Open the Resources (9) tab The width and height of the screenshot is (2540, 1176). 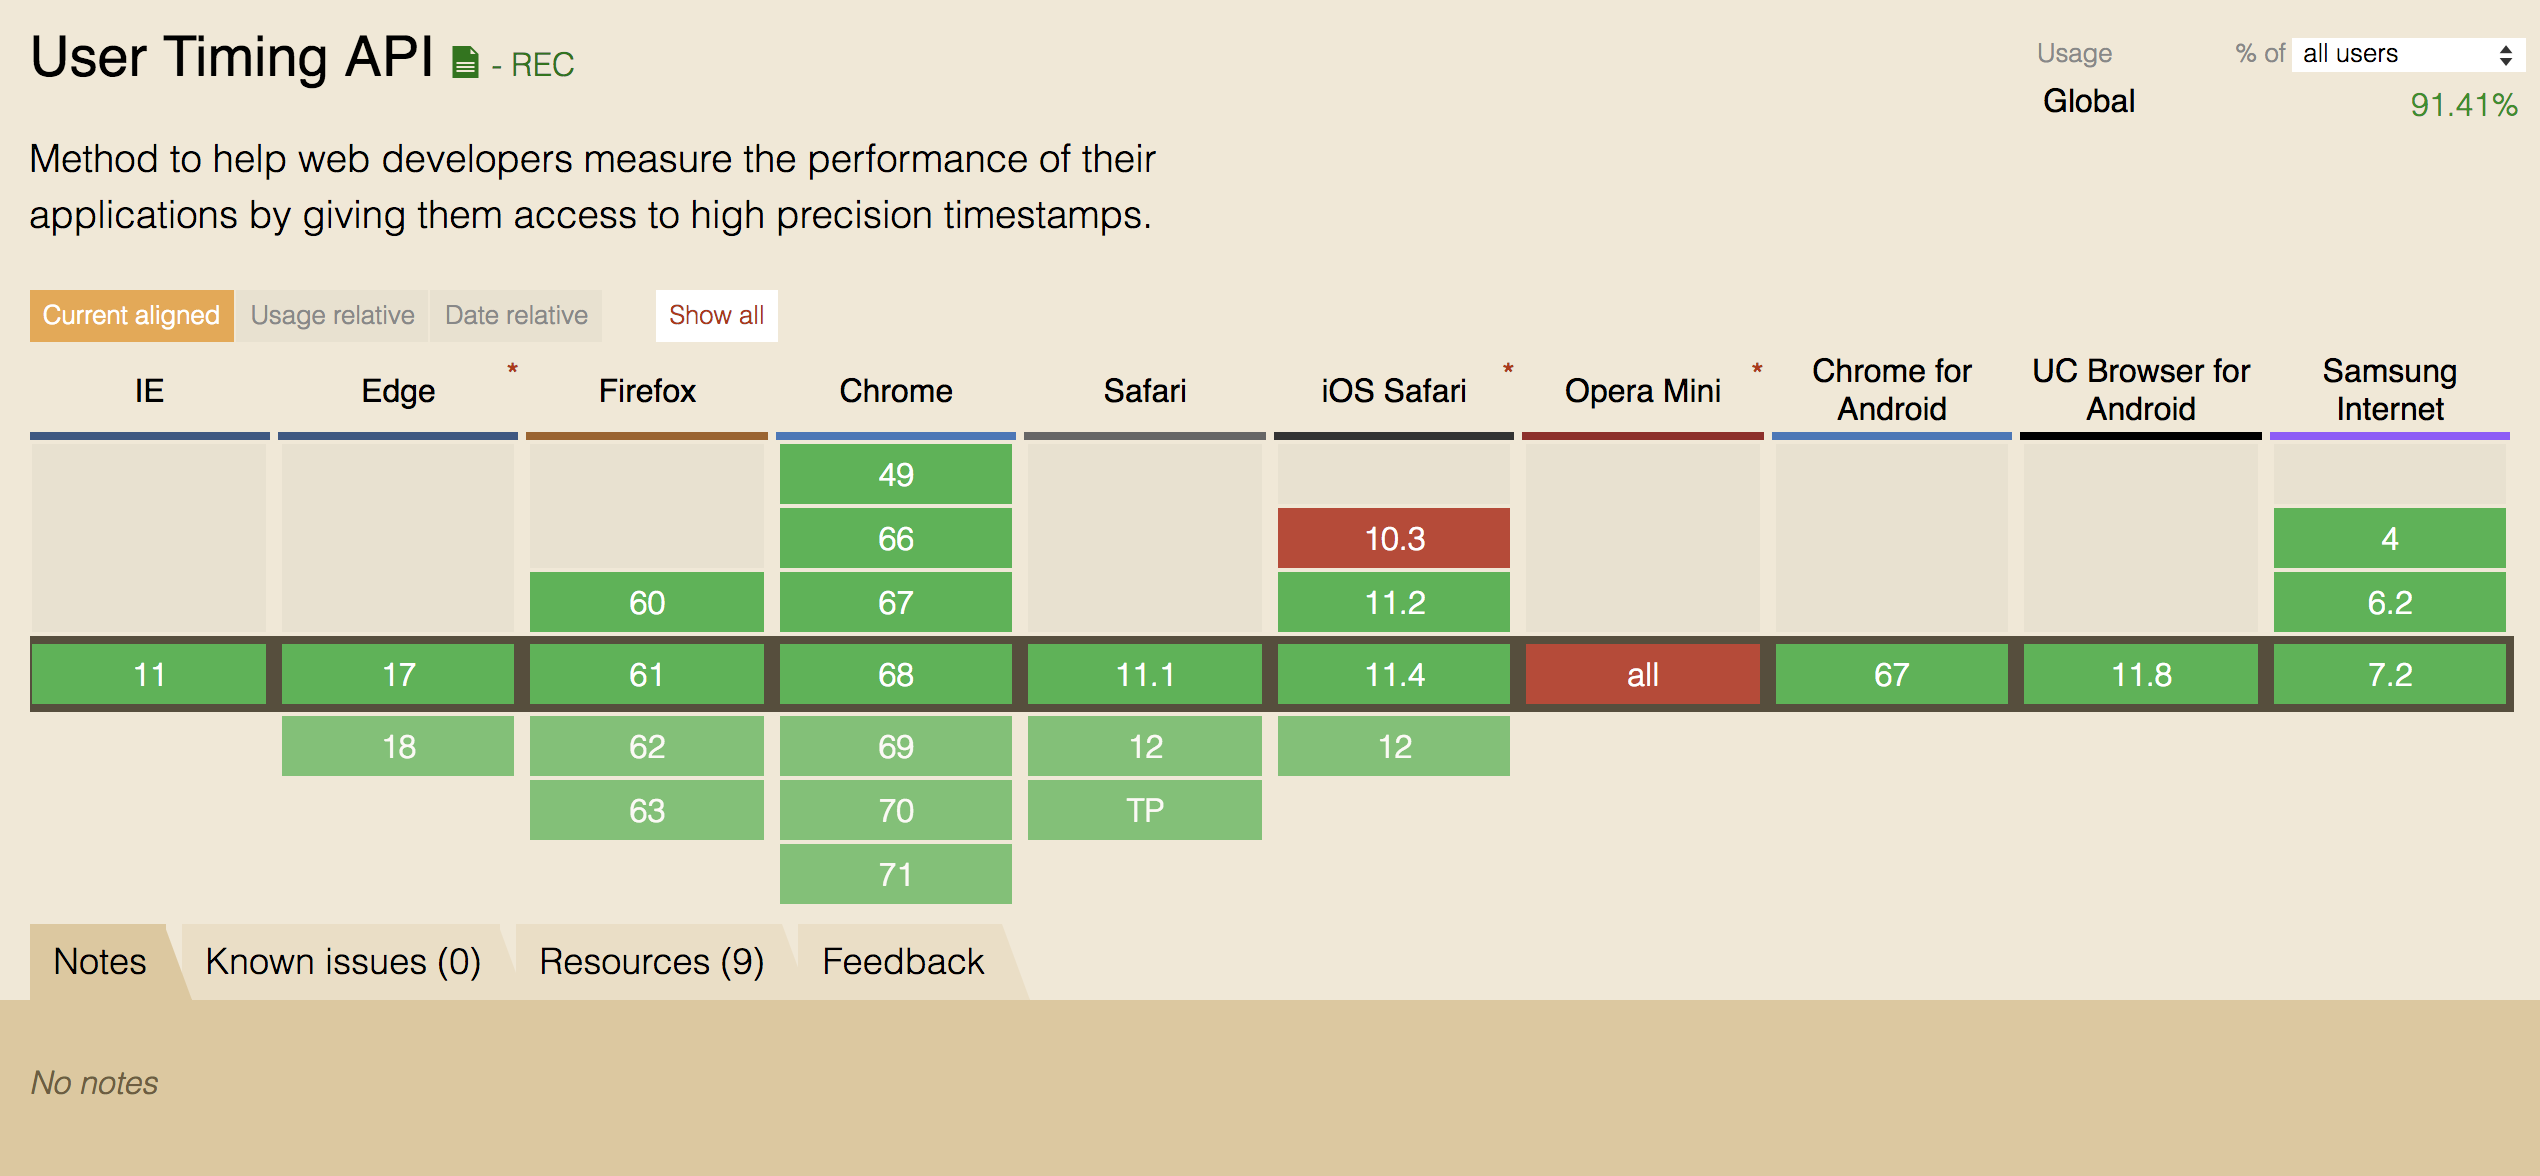pos(651,962)
